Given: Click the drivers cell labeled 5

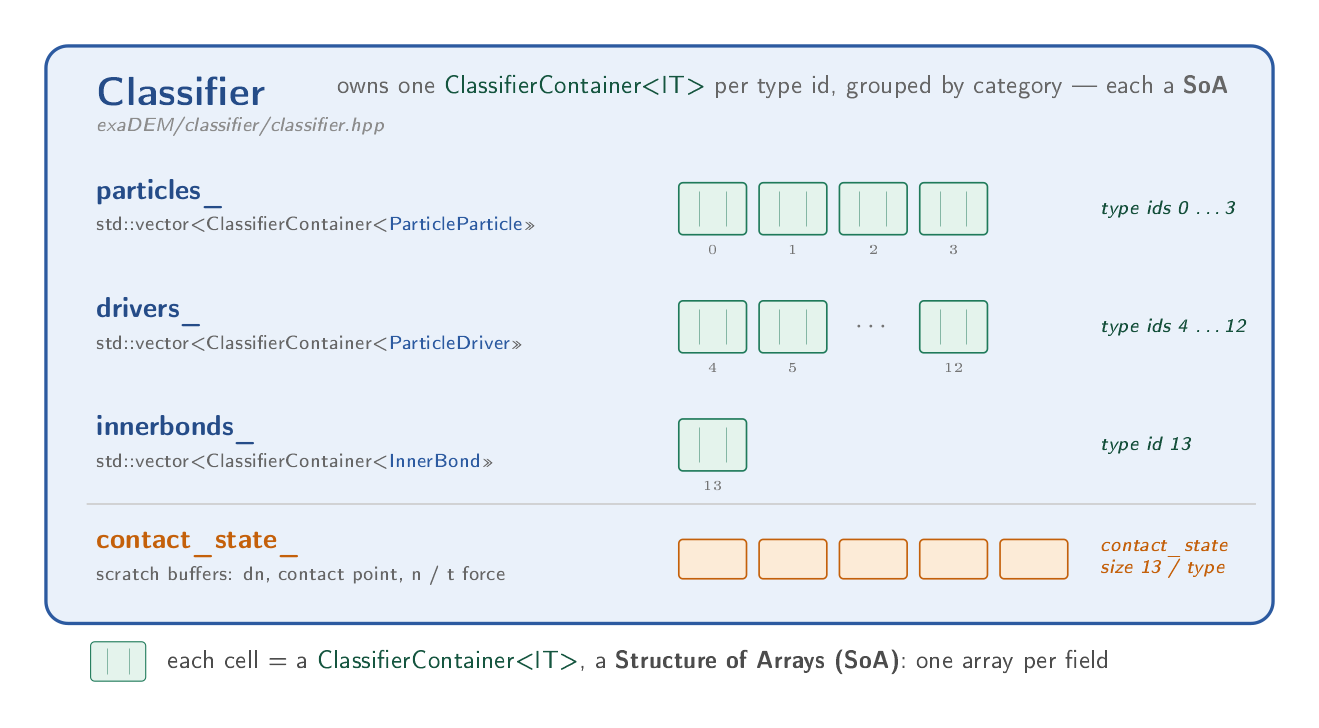Looking at the screenshot, I should click(x=793, y=327).
